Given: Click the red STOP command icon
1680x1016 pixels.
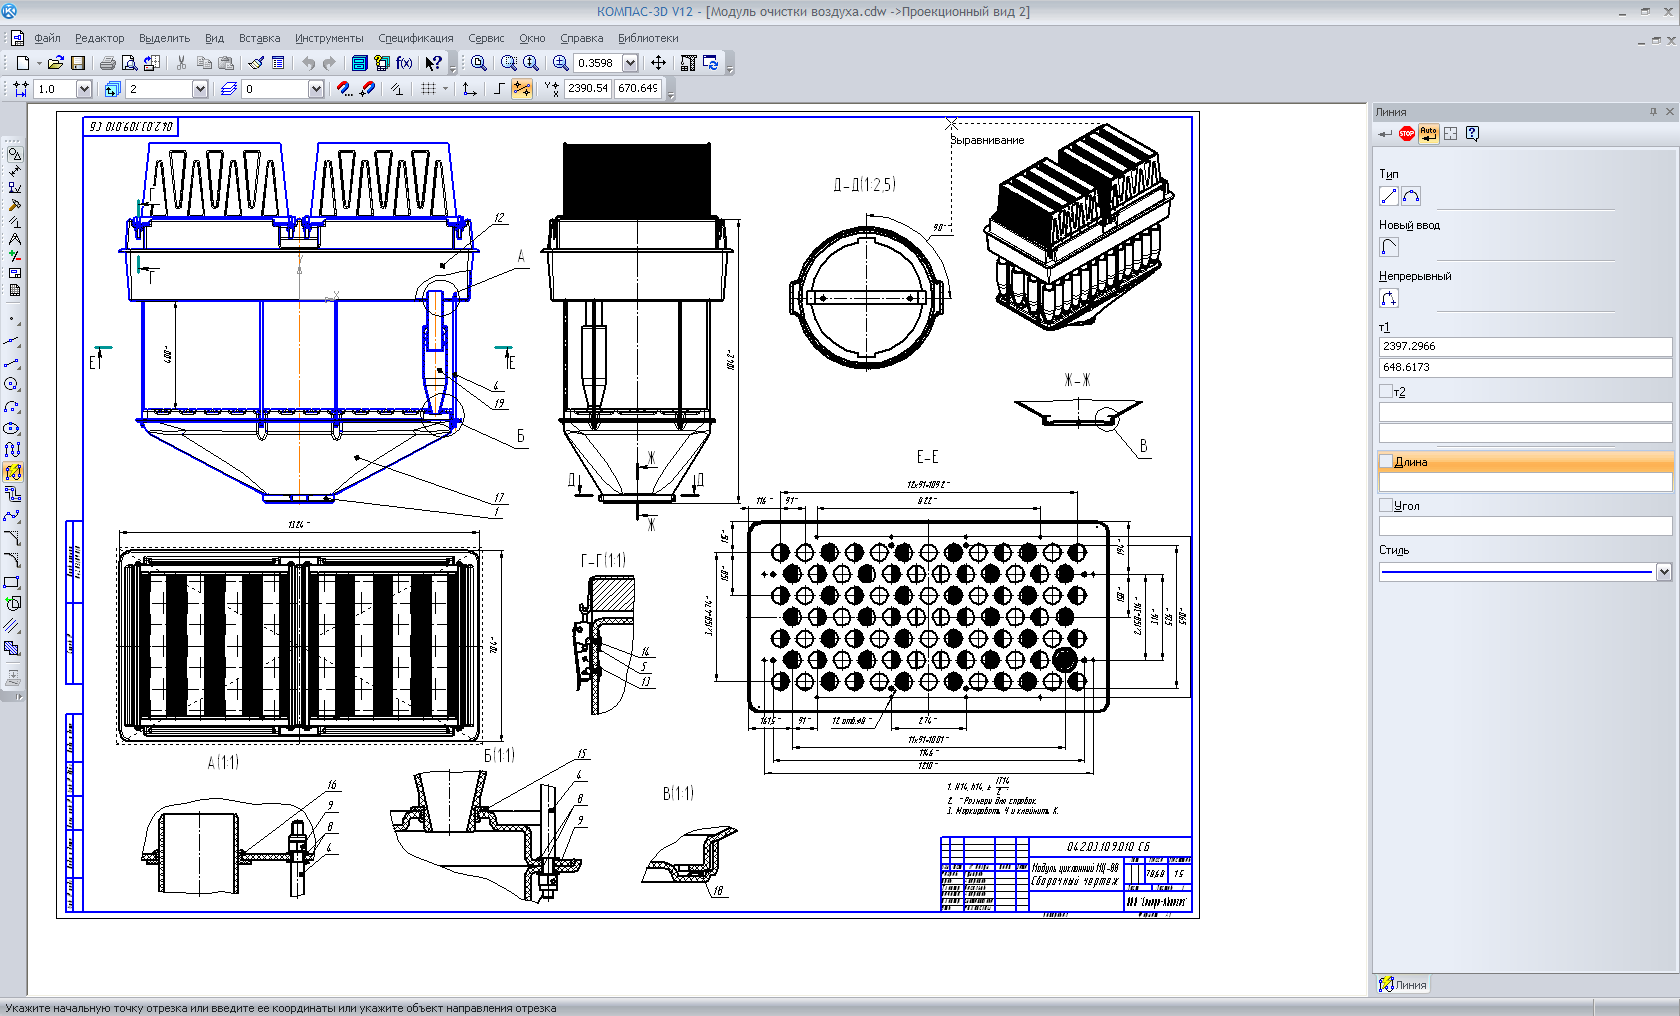Looking at the screenshot, I should click(1407, 134).
